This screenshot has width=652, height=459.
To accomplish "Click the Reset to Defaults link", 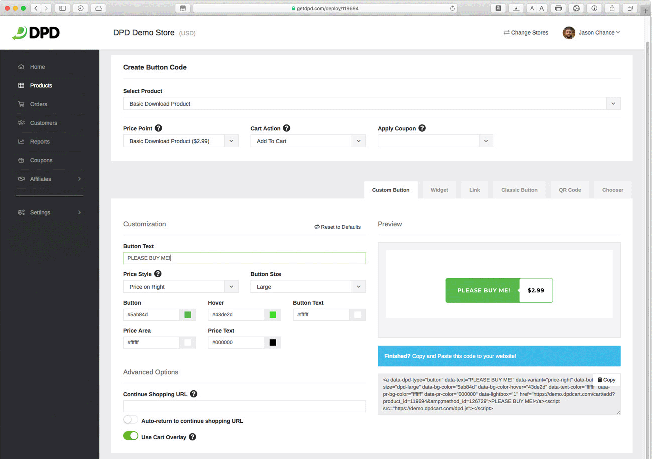I will [339, 228].
